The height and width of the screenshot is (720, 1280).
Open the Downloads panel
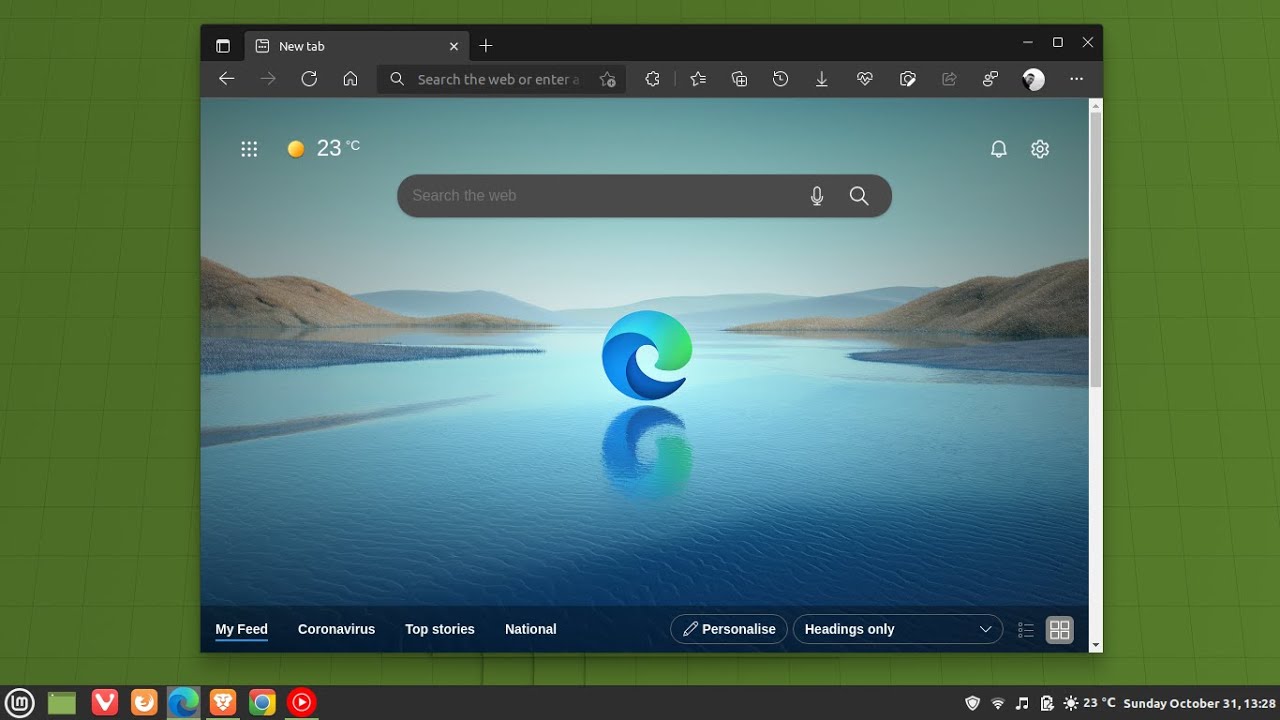[x=822, y=79]
